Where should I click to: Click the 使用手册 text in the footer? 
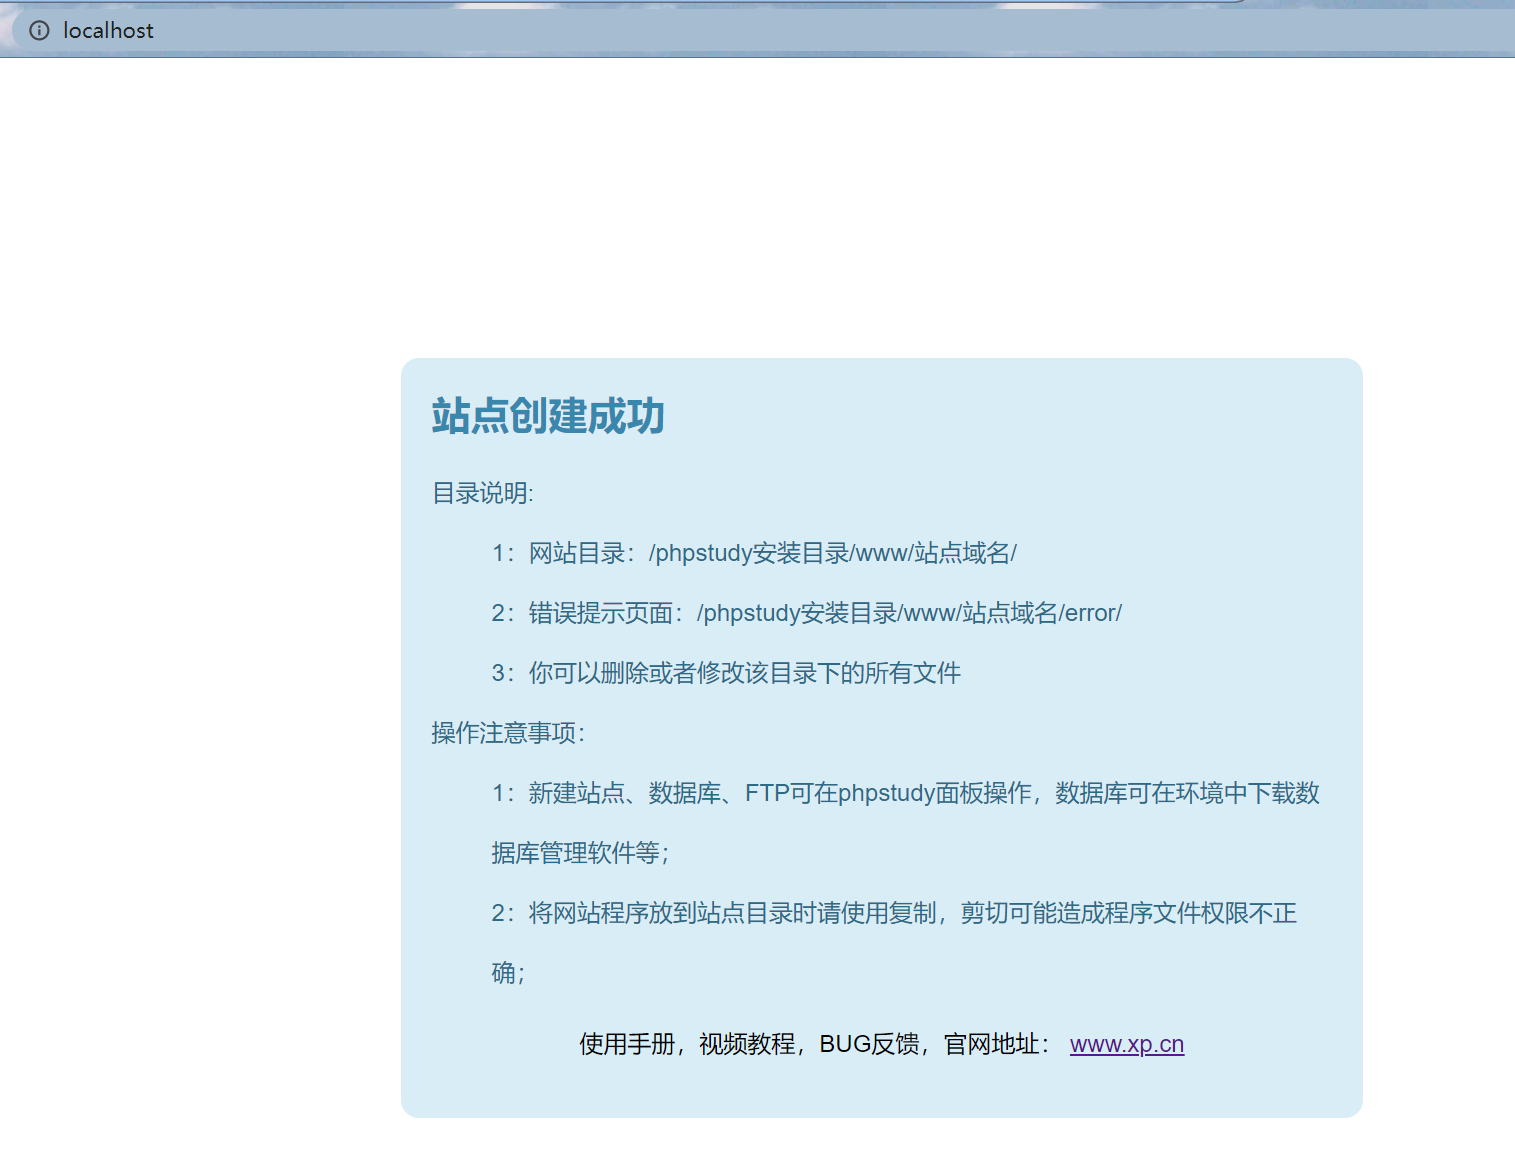(x=627, y=1043)
